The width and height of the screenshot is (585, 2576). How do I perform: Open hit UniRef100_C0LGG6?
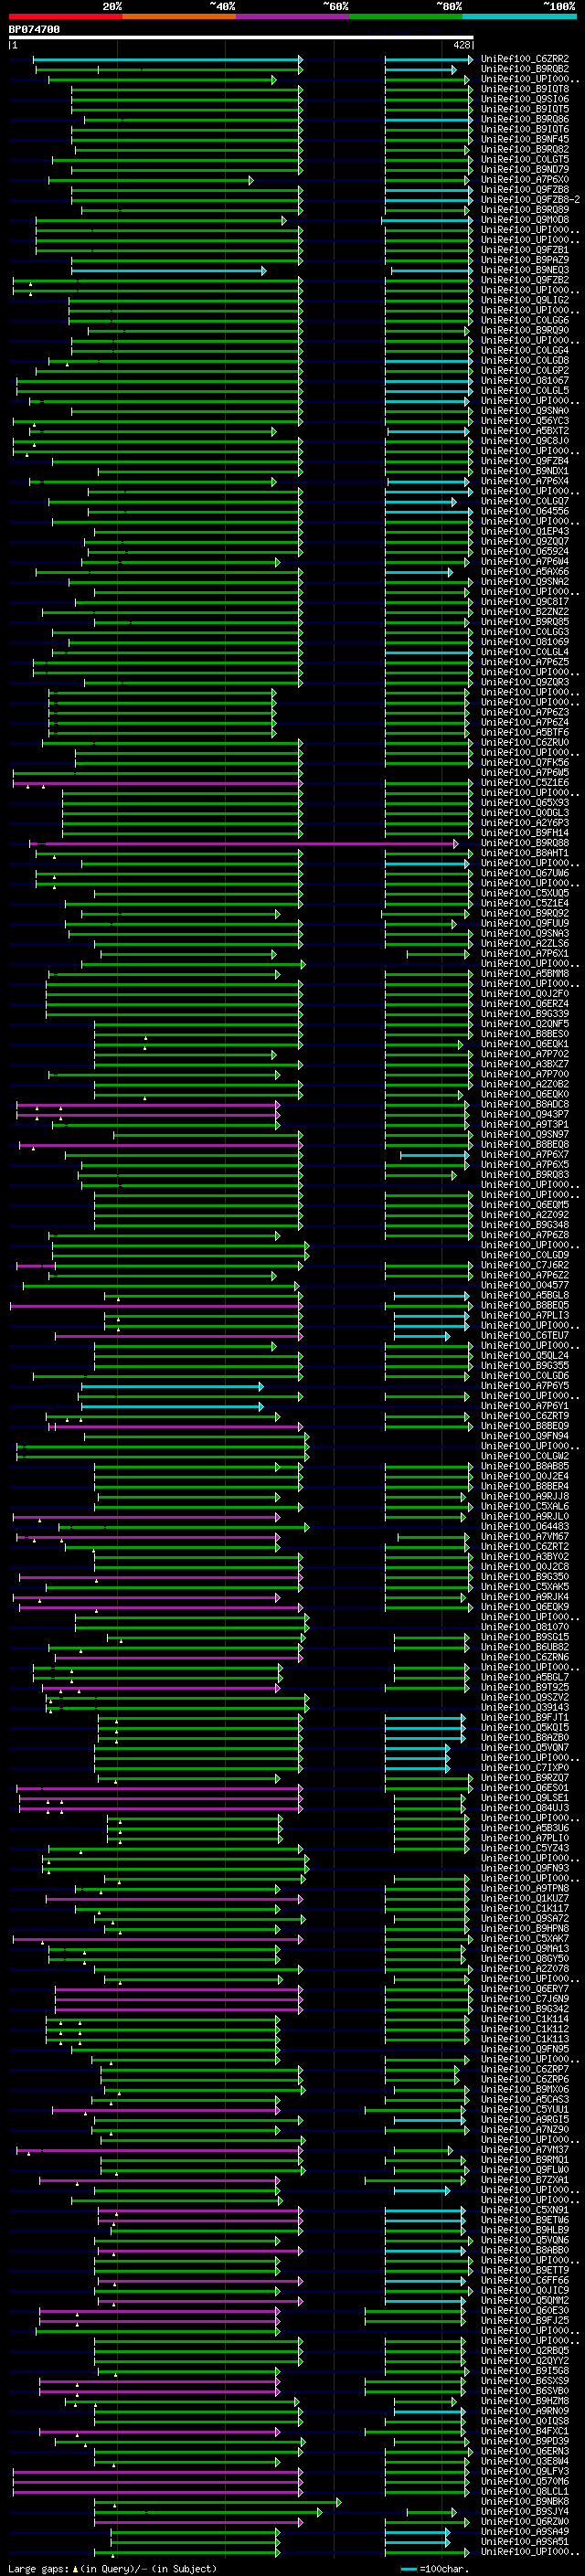[525, 321]
